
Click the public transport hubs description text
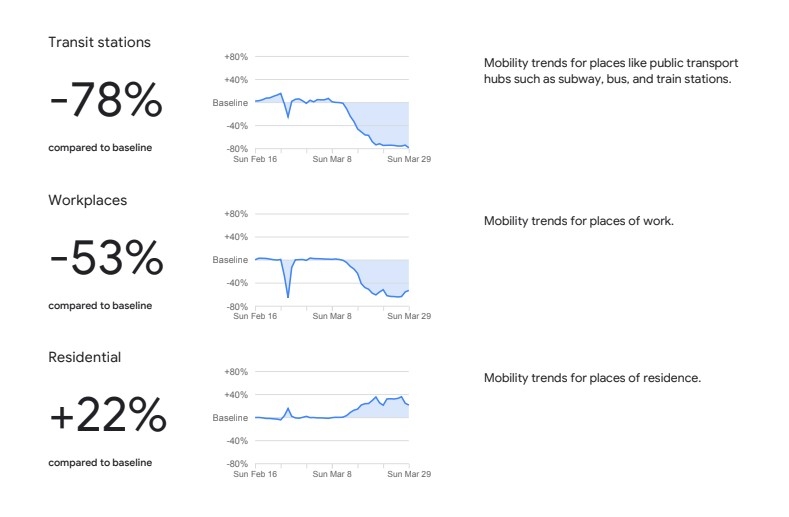tap(610, 70)
